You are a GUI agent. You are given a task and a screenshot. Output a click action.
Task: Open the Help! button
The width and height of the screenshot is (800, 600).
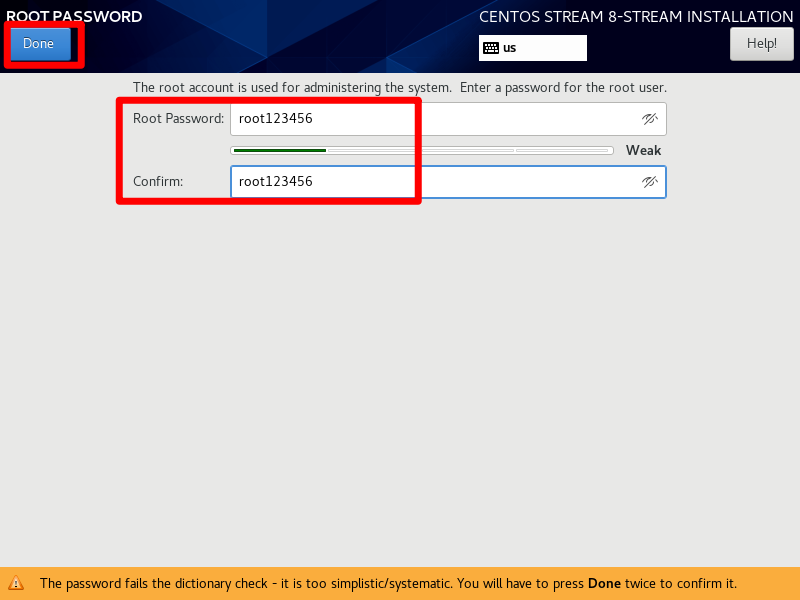pyautogui.click(x=761, y=44)
